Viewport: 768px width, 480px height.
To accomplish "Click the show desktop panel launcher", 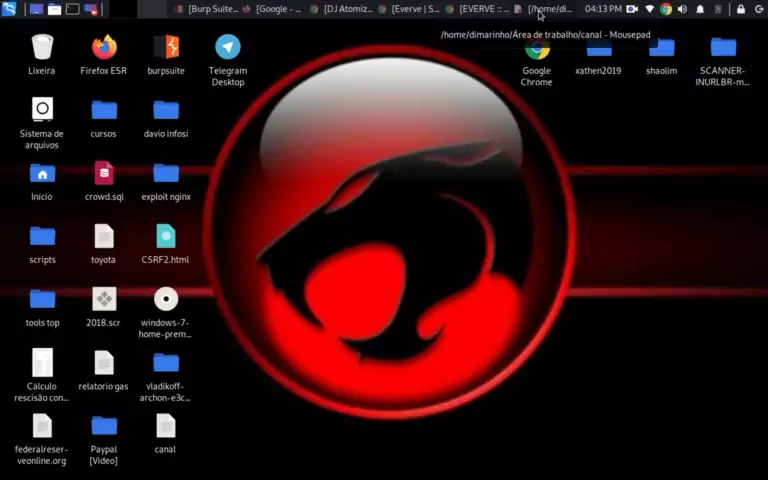I will 36,9.
